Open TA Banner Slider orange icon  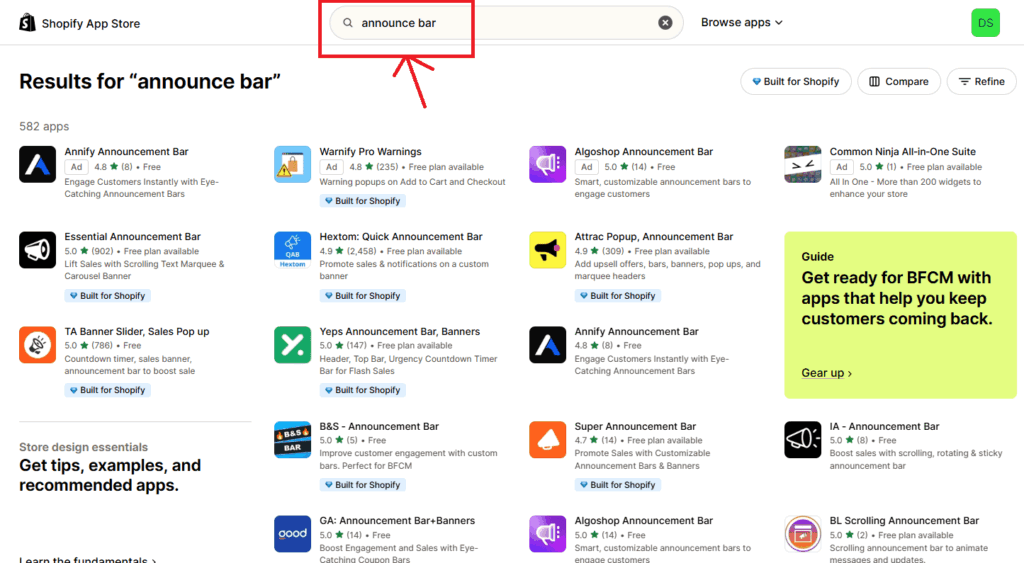click(37, 344)
